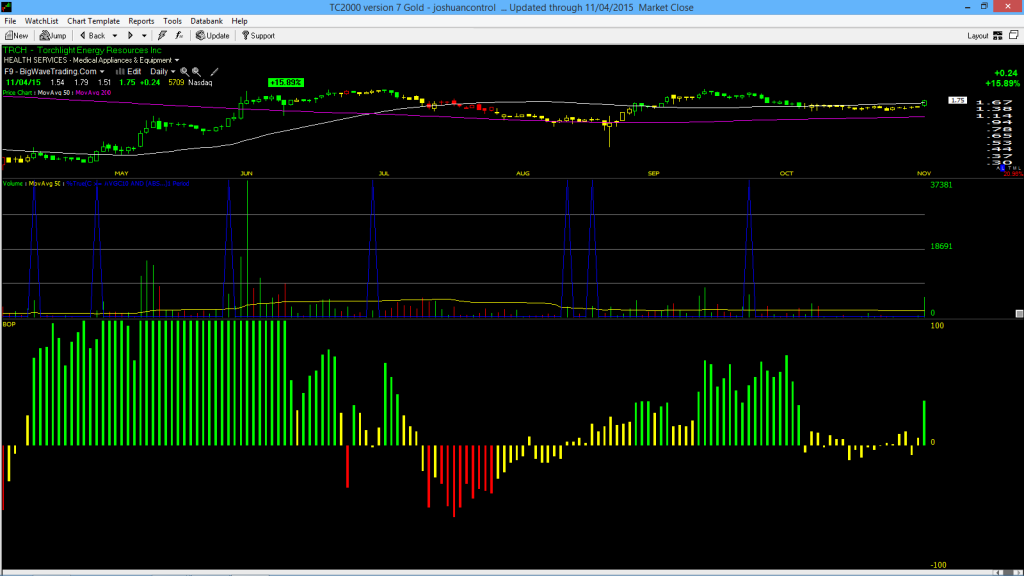
Task: Click the app icon in title bar
Action: [x=7, y=7]
